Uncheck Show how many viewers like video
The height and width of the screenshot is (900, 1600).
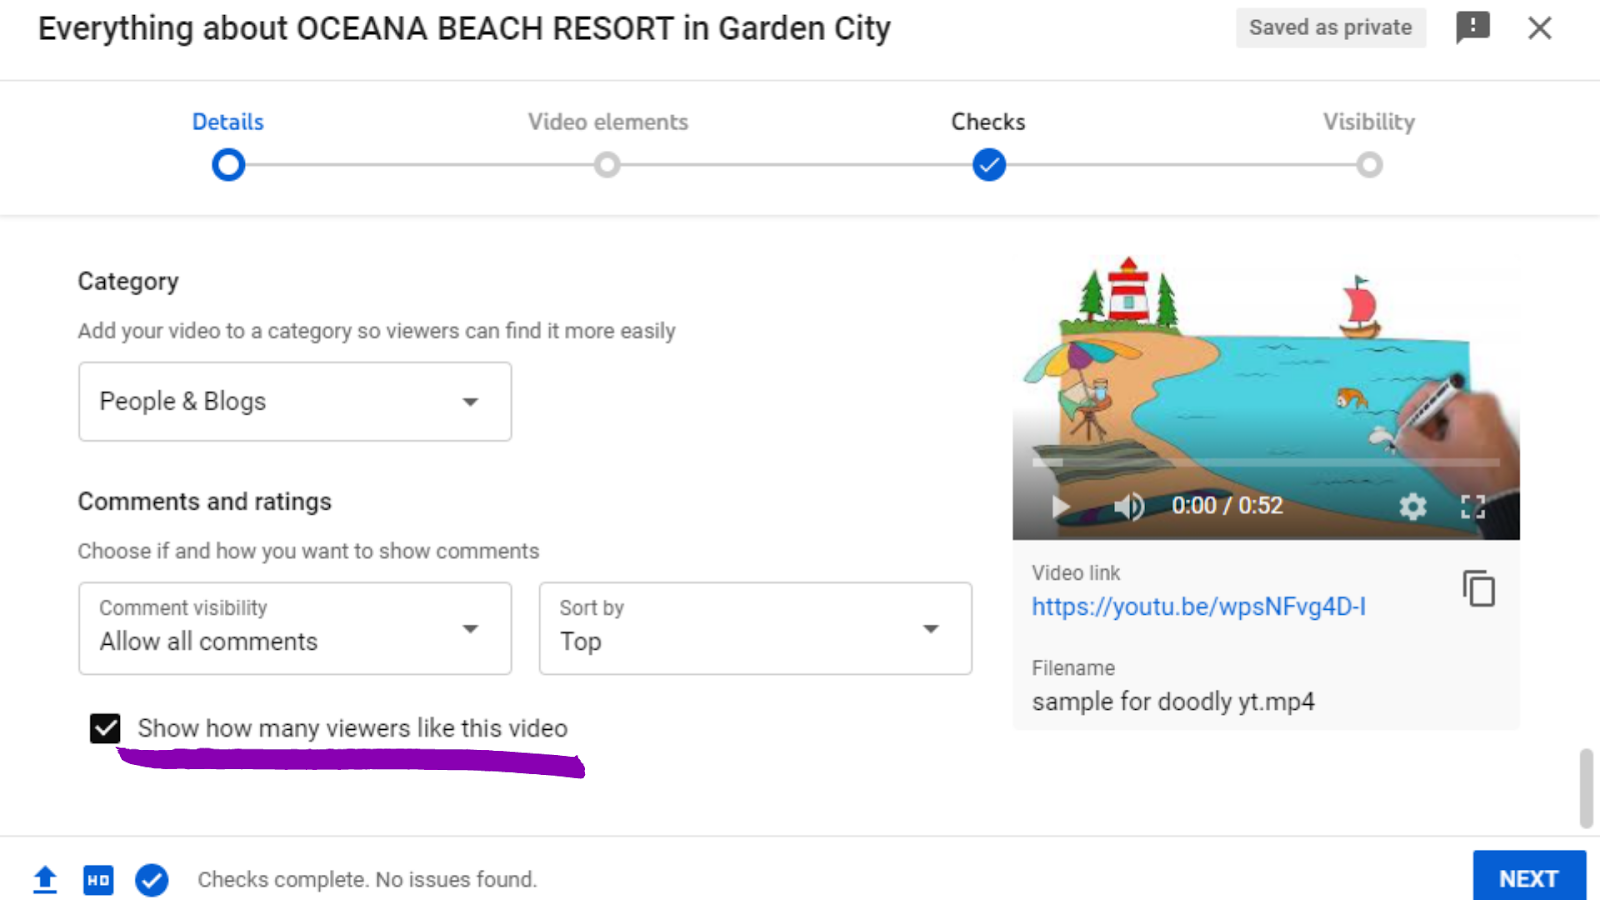point(105,728)
